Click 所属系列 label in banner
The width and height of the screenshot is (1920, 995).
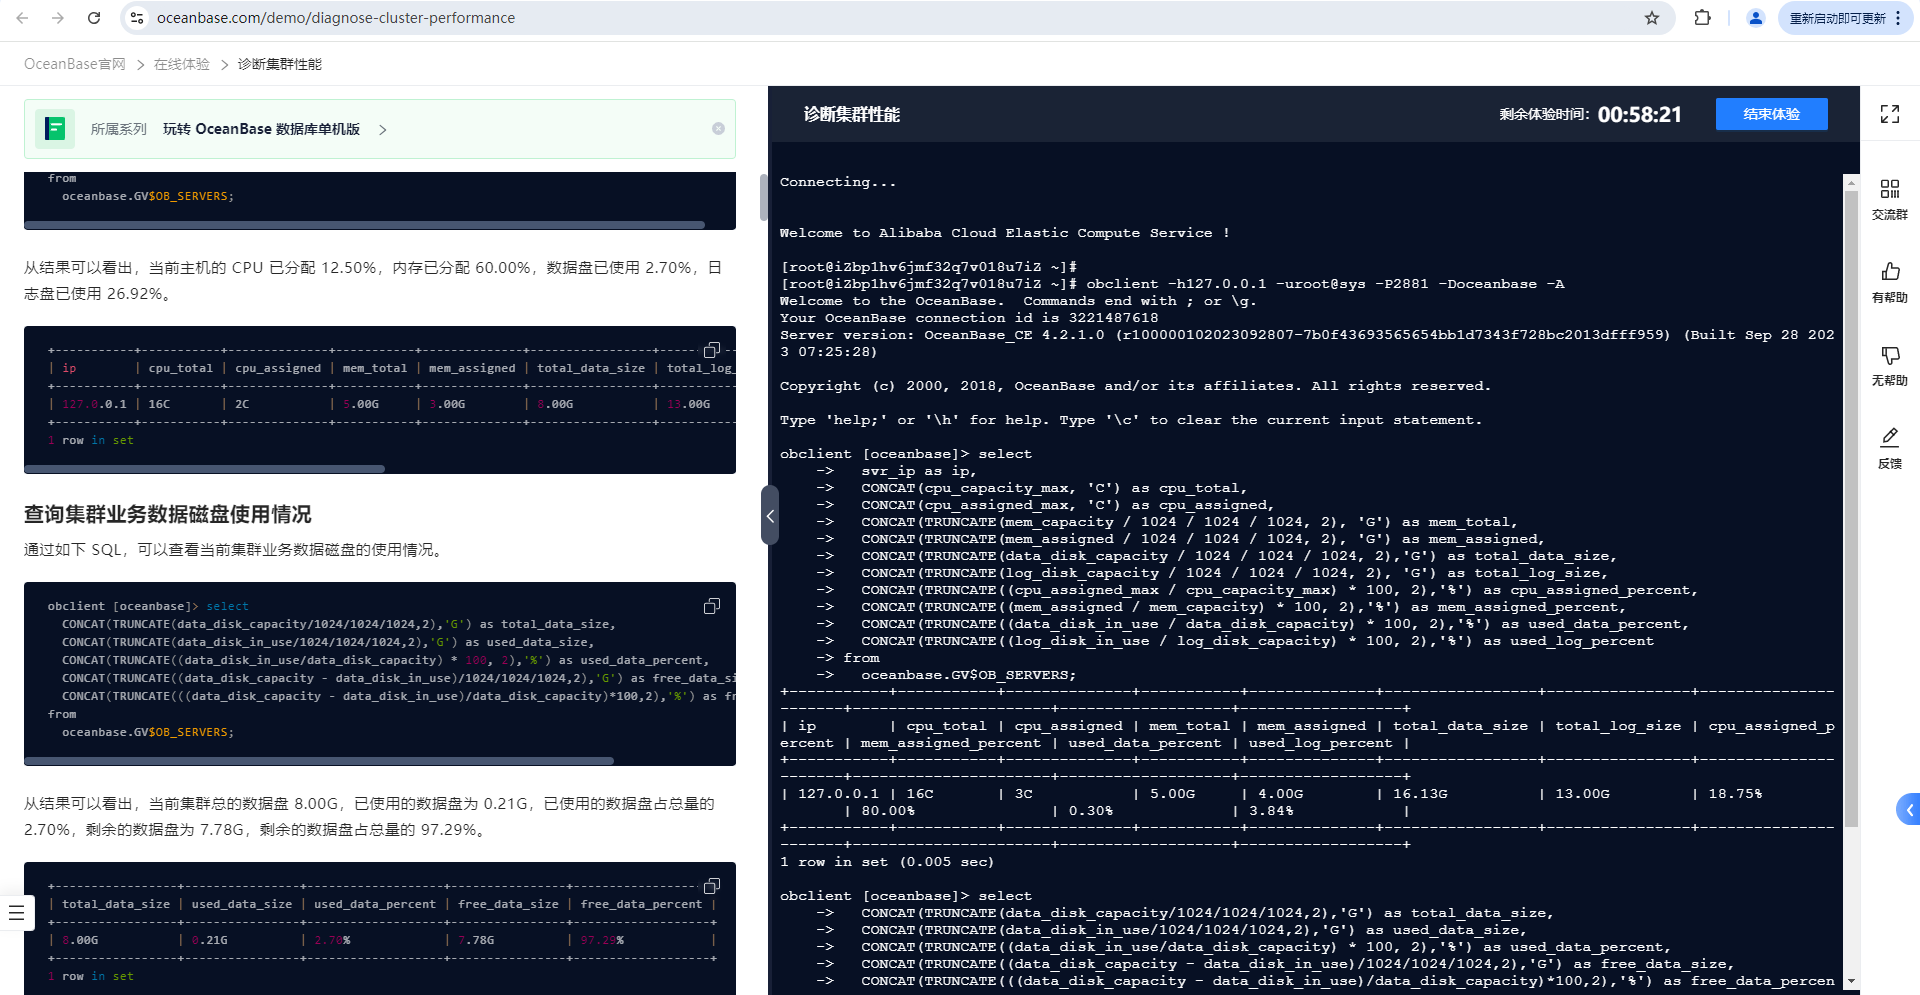click(x=119, y=129)
